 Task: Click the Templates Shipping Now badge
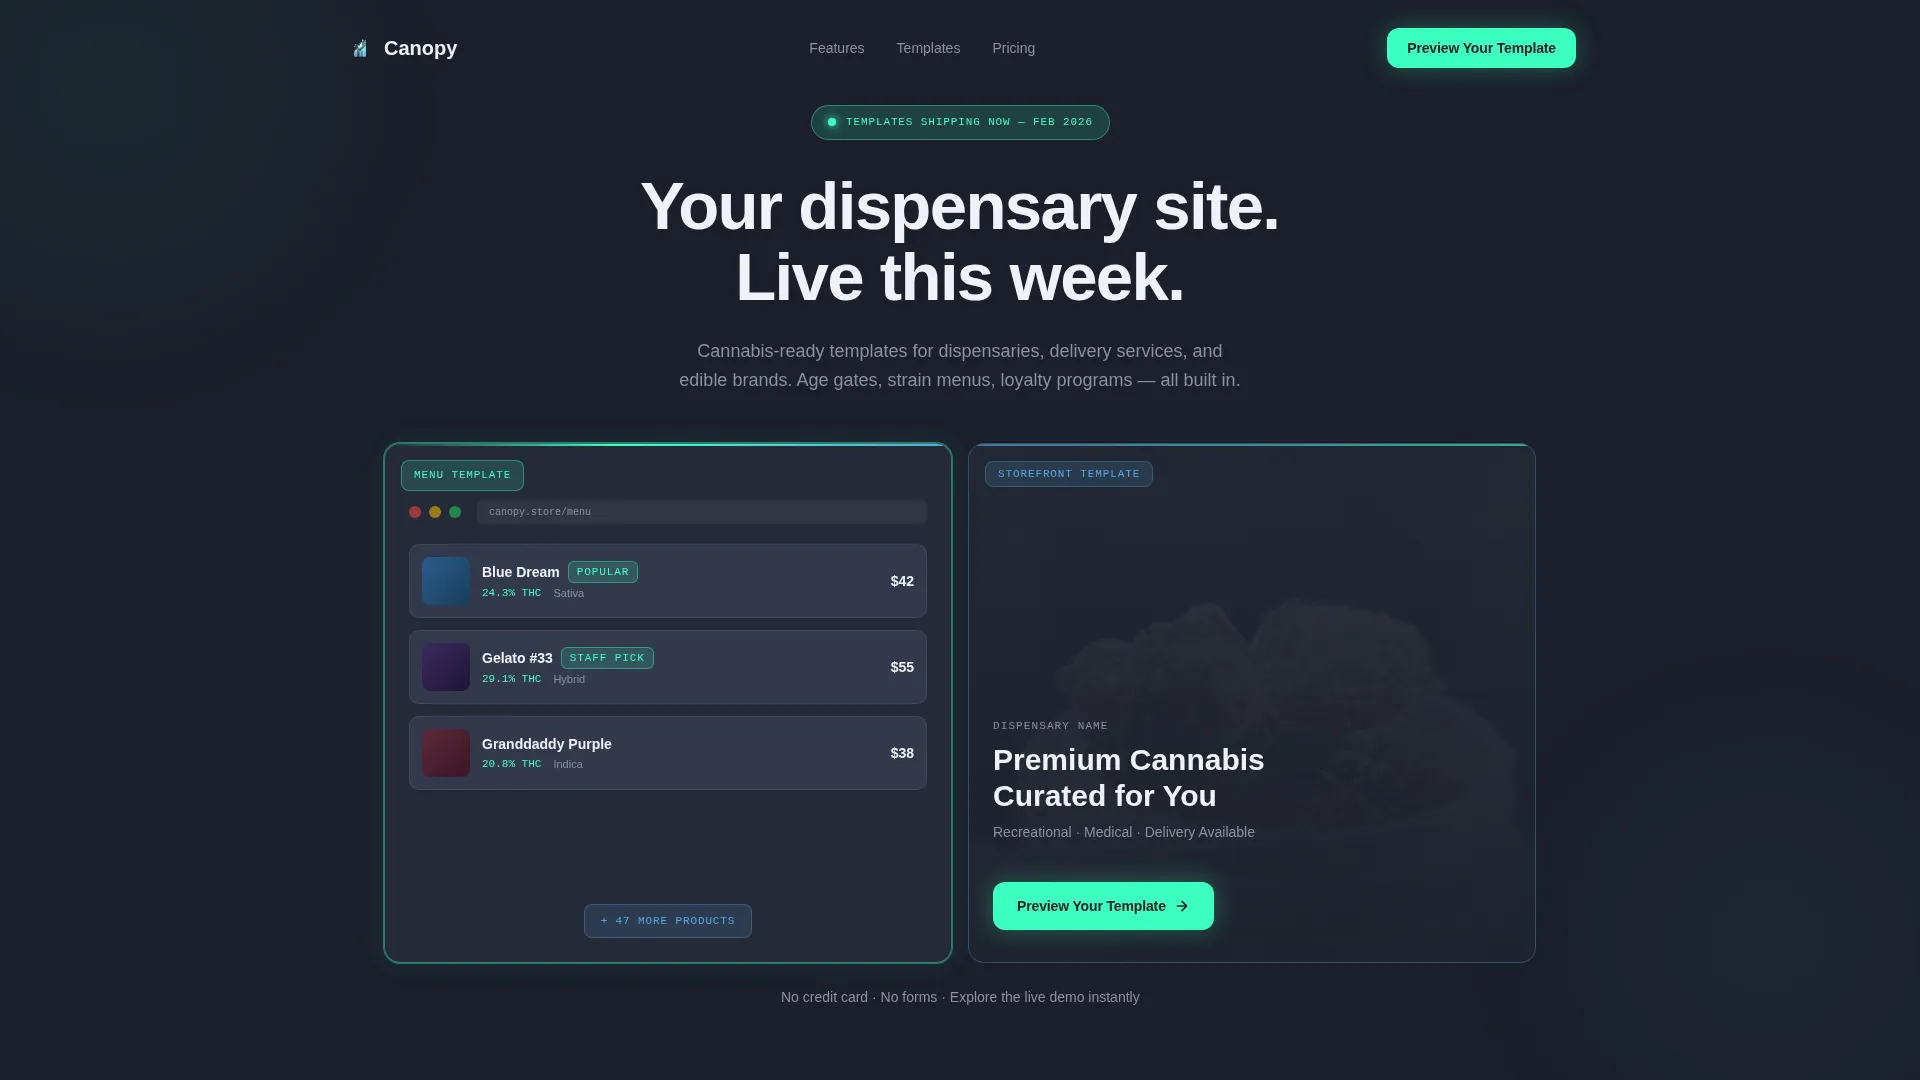click(960, 122)
